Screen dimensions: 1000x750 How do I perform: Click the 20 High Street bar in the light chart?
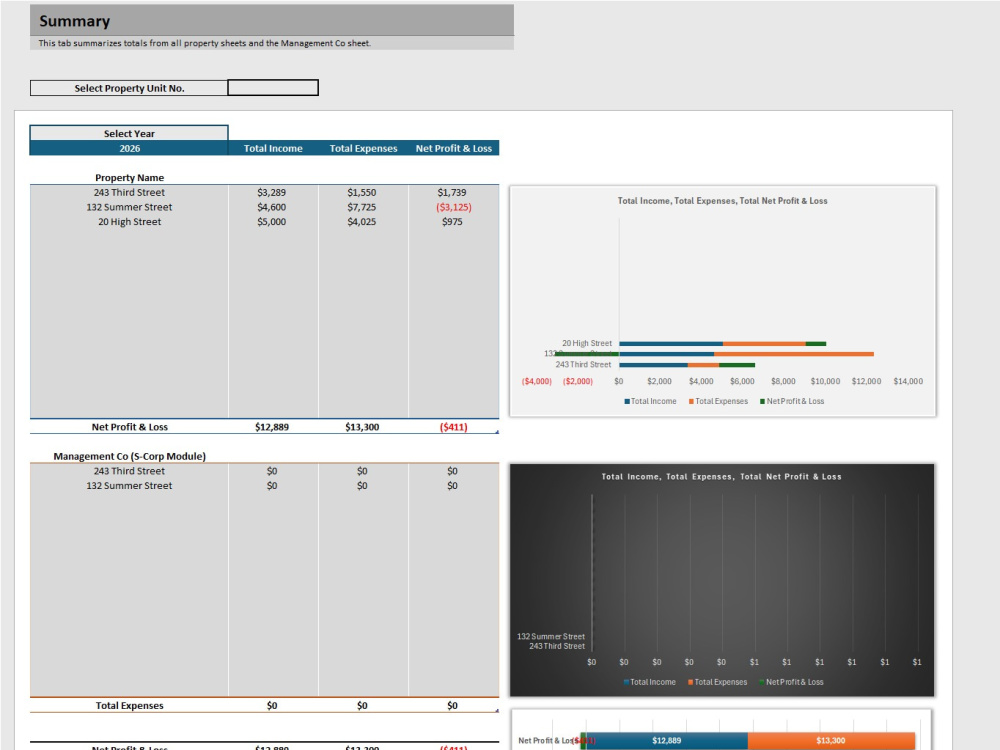tap(722, 344)
